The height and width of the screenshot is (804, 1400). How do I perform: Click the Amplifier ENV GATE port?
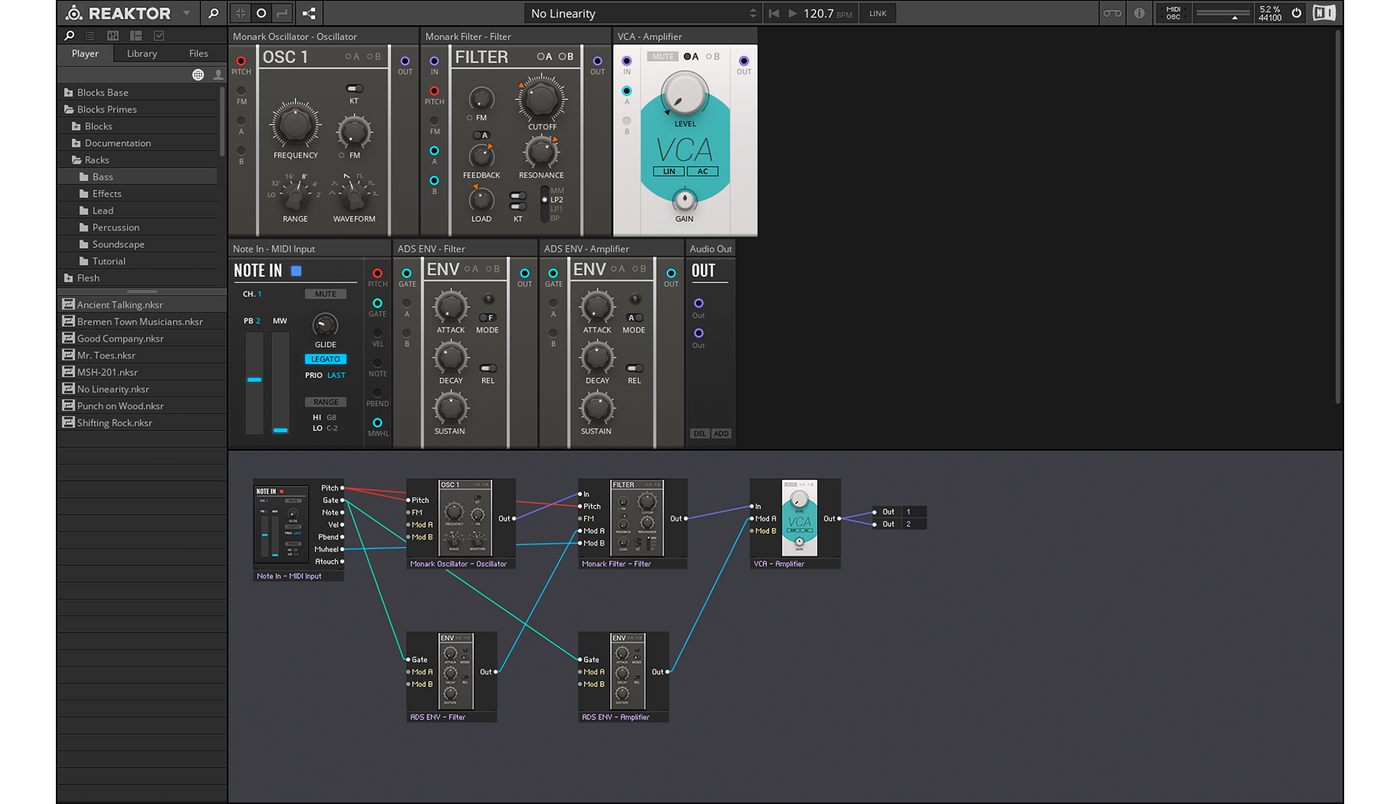tap(553, 273)
